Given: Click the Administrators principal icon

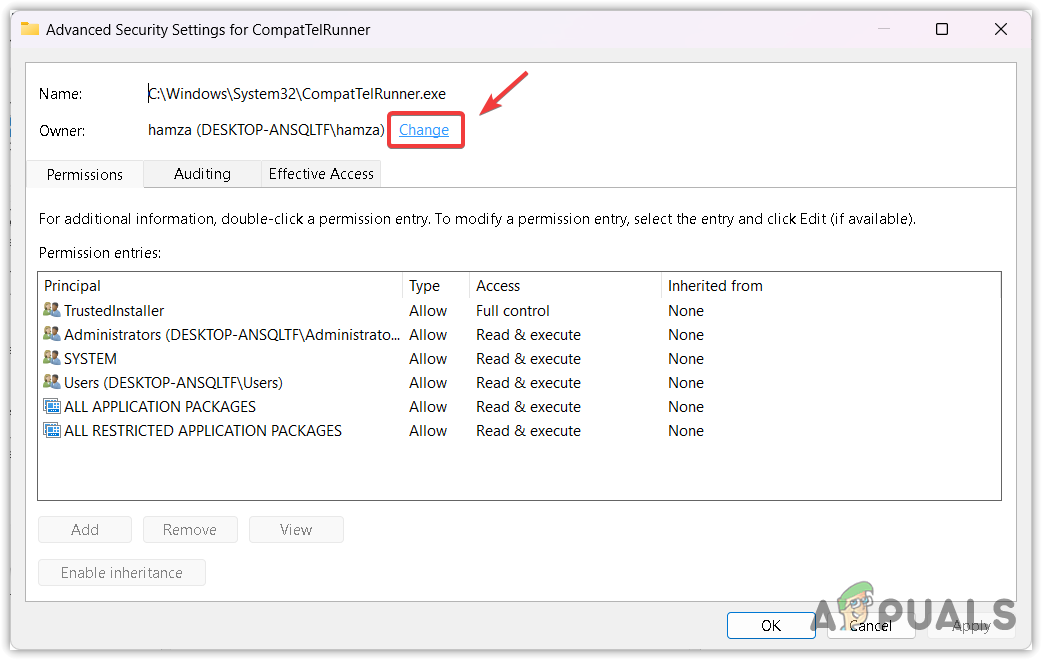Looking at the screenshot, I should coord(52,335).
